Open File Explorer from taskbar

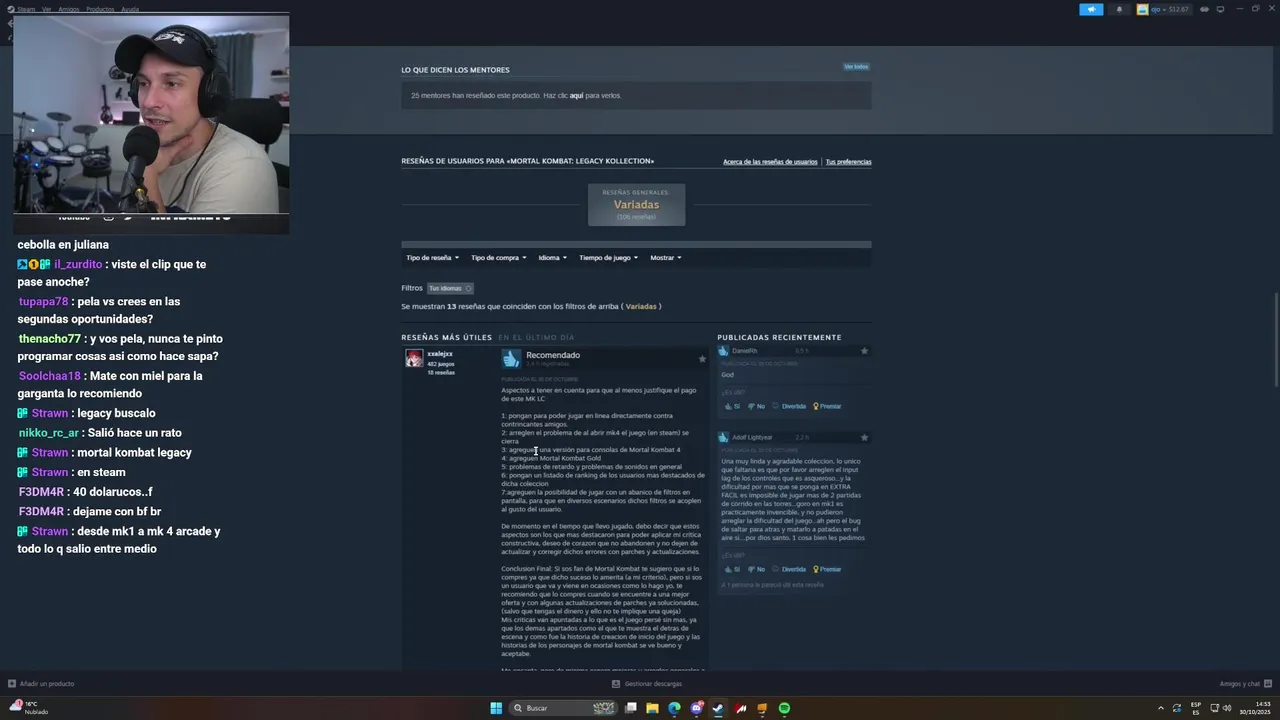point(652,708)
